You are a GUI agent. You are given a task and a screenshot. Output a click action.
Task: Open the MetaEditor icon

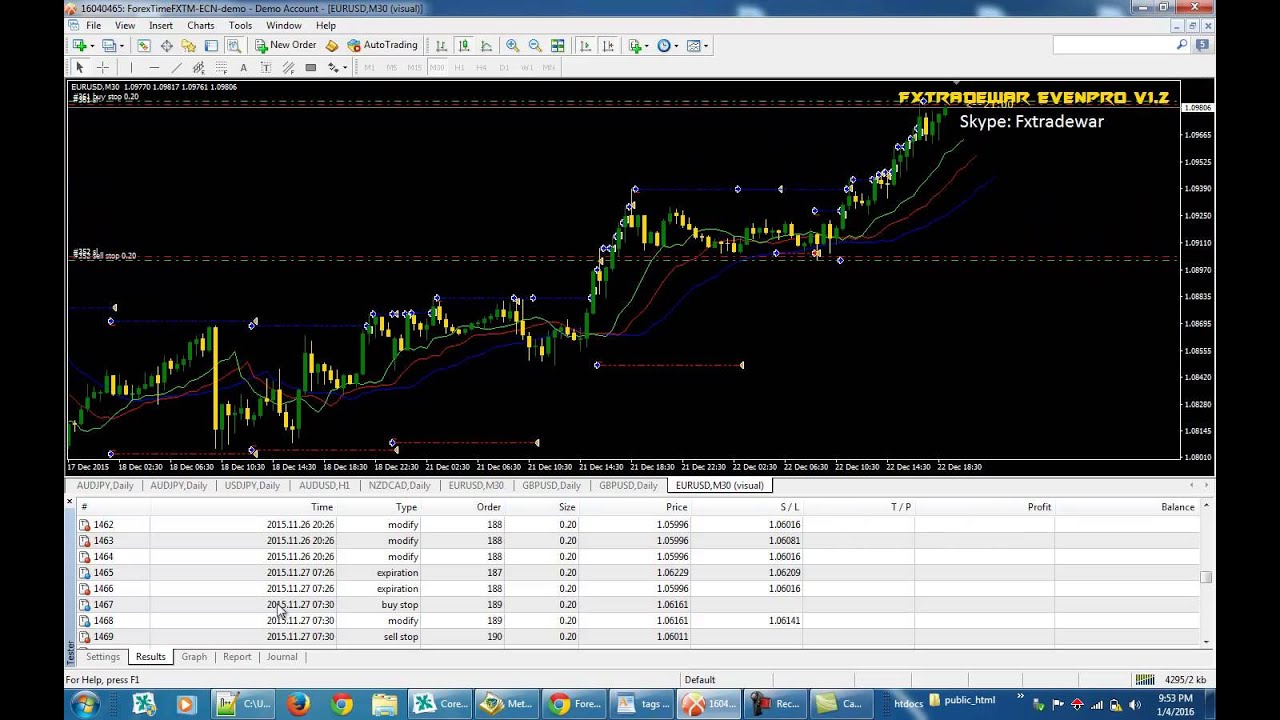point(332,45)
